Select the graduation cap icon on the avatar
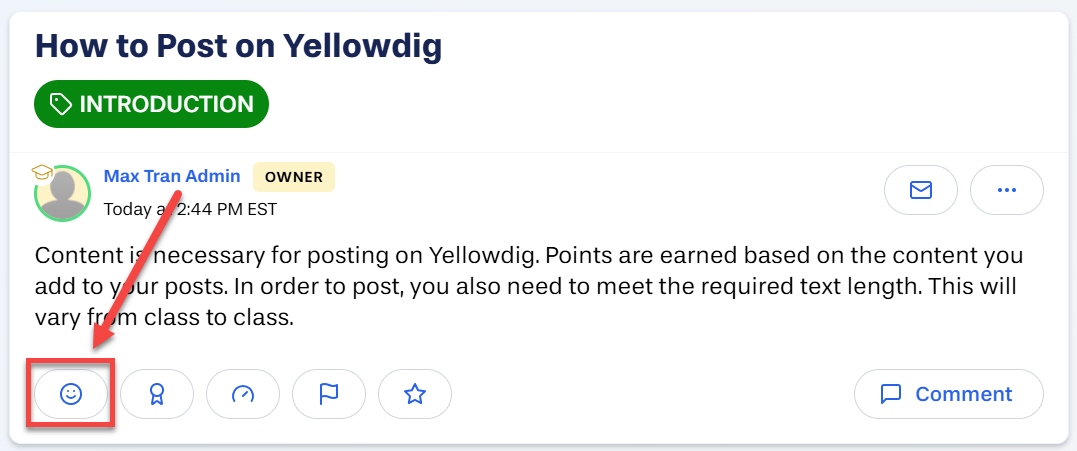The width and height of the screenshot is (1077, 451). point(43,172)
